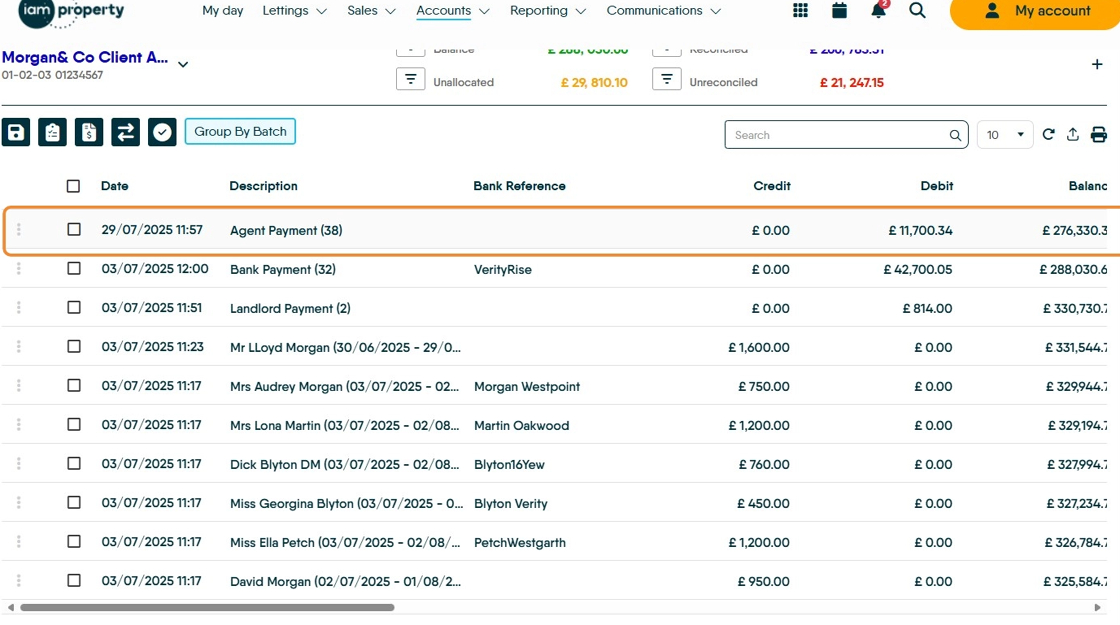Open the rows-per-page dropdown showing 10

[x=1005, y=135]
